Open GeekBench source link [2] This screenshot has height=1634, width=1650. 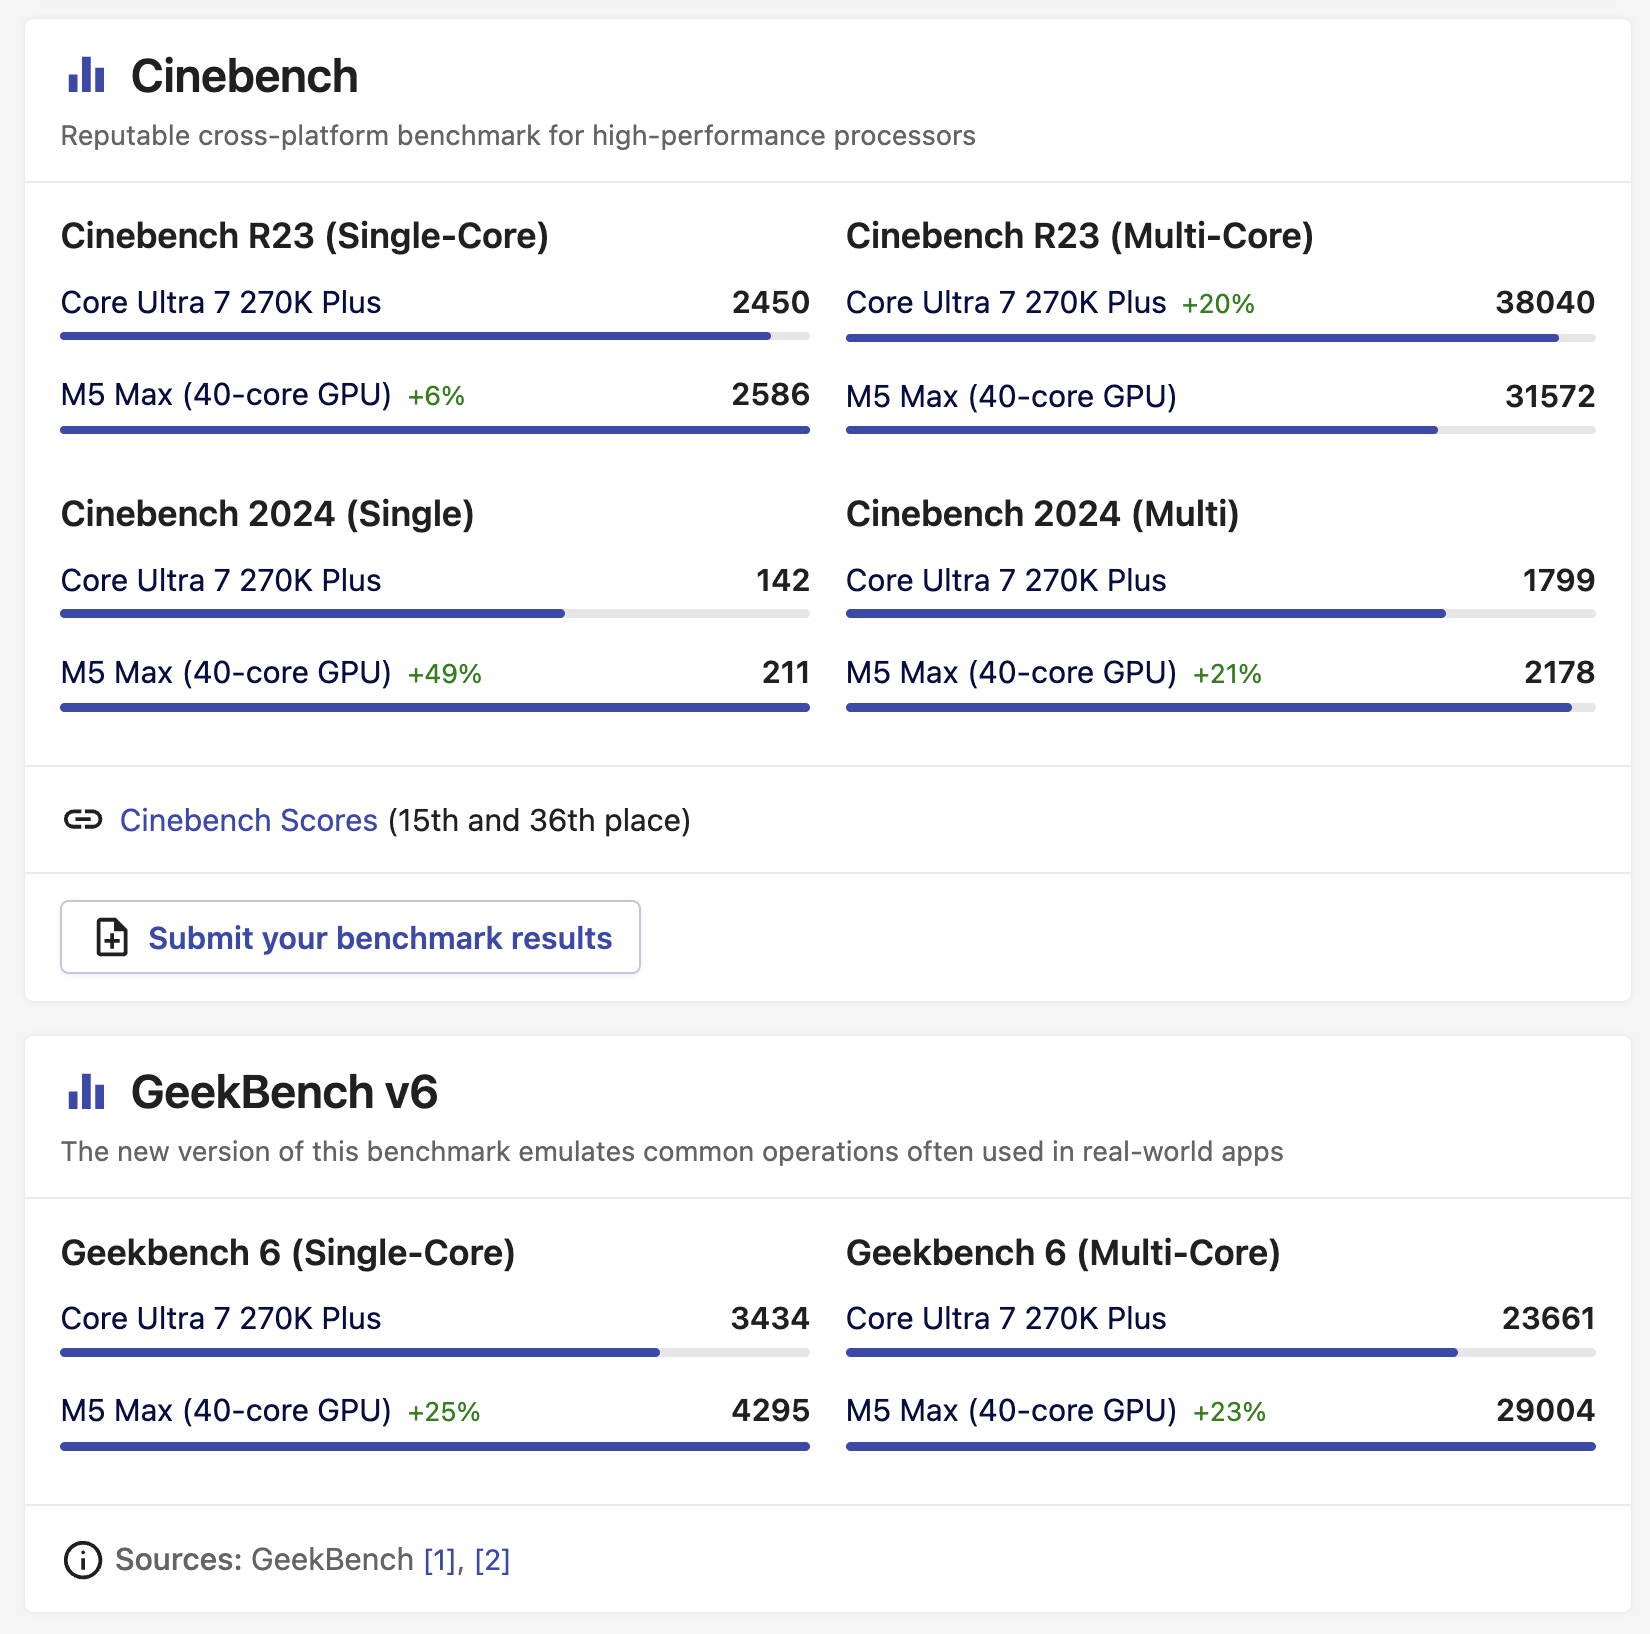coord(494,1558)
